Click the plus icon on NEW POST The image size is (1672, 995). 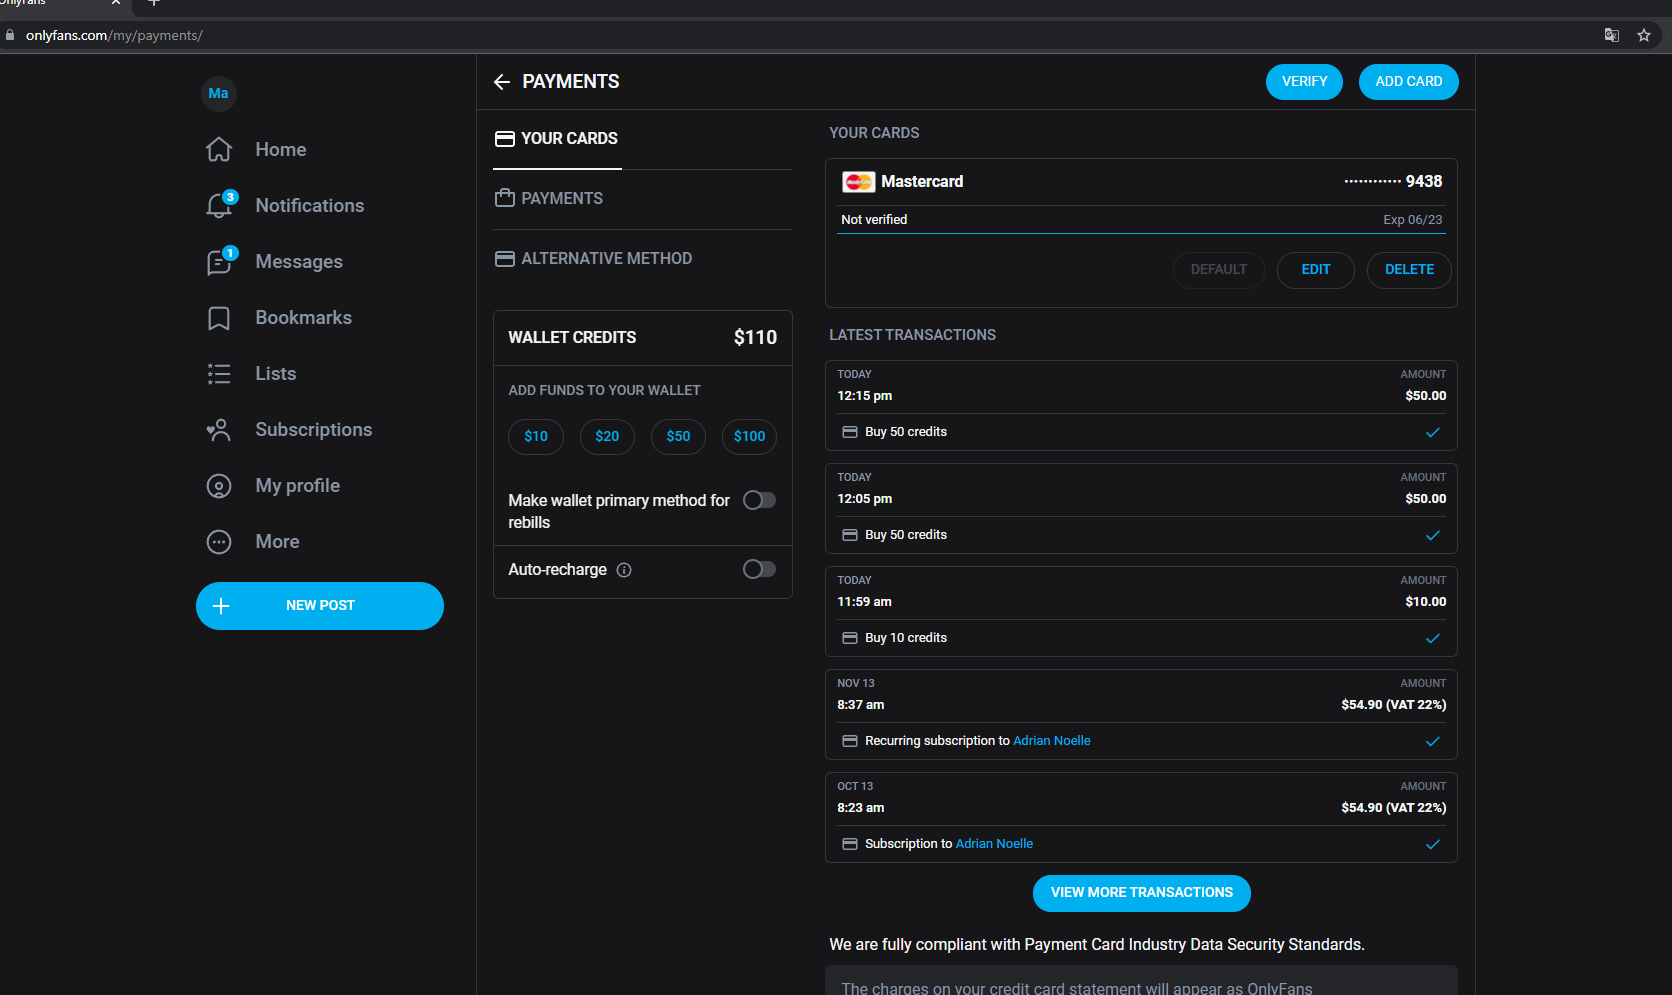[221, 606]
